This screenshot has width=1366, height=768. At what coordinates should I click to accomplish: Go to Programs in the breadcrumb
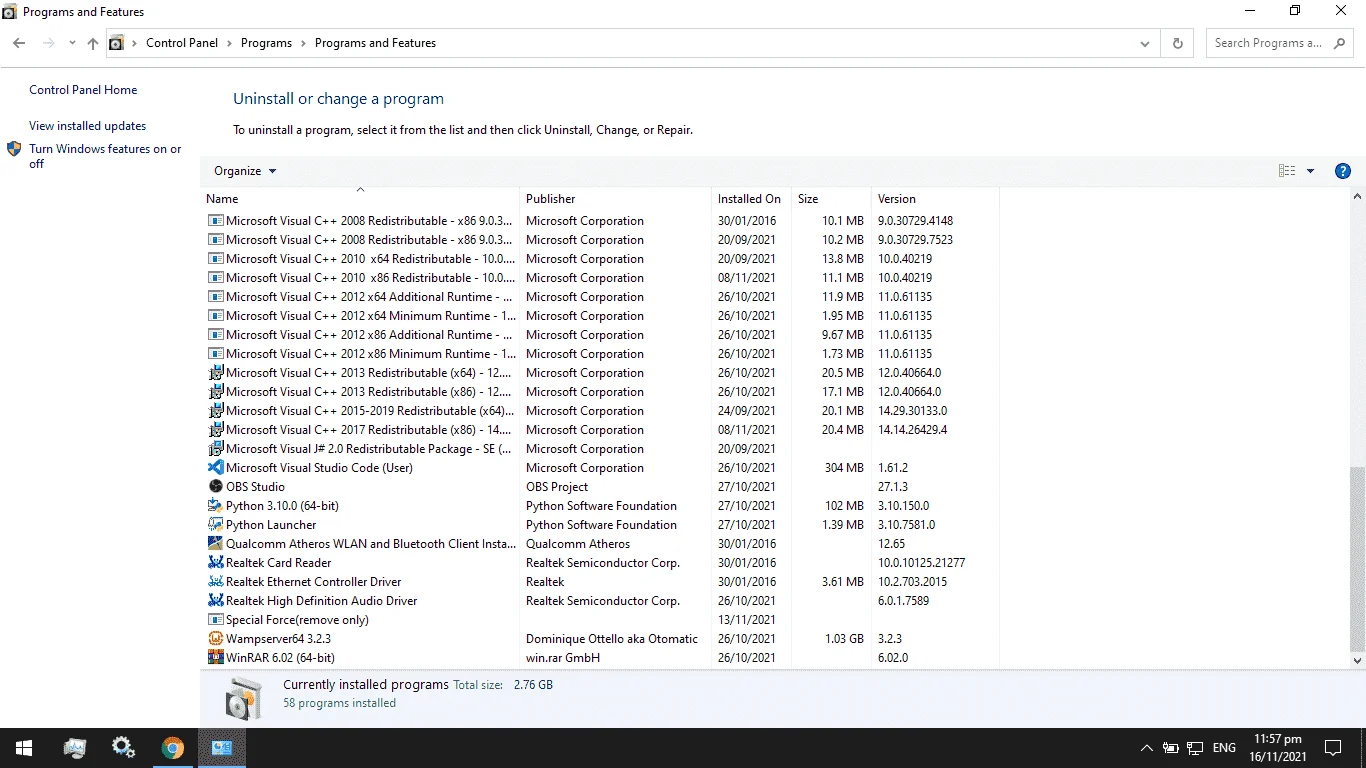(x=266, y=43)
